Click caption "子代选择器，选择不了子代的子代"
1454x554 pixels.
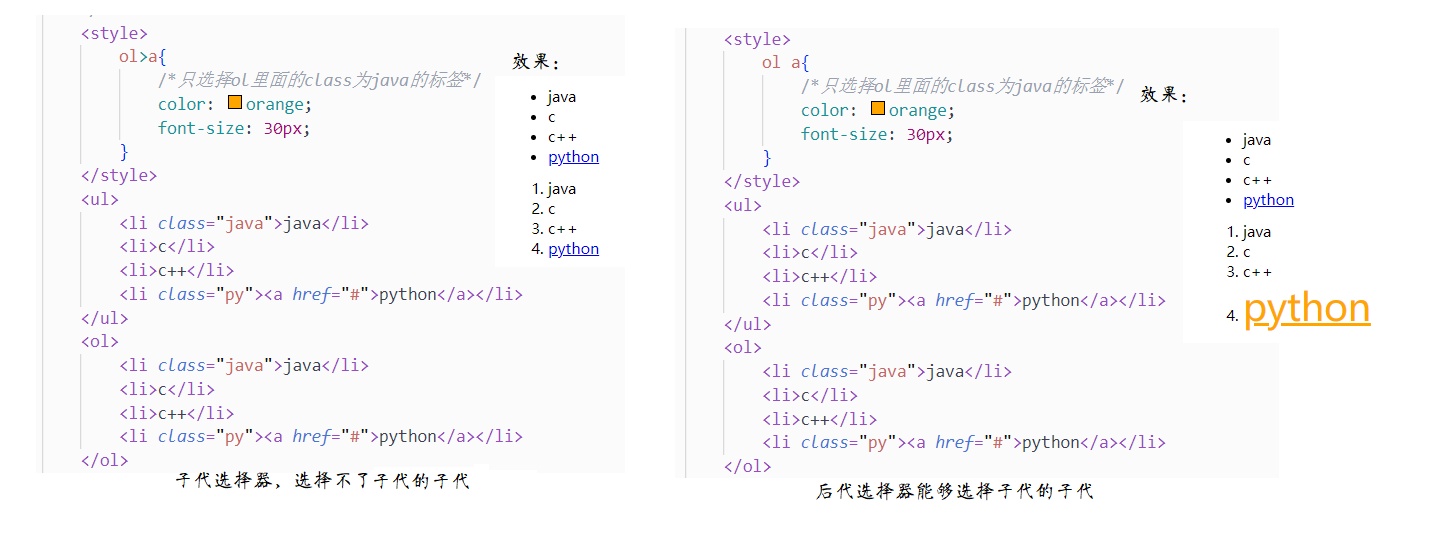[x=322, y=481]
